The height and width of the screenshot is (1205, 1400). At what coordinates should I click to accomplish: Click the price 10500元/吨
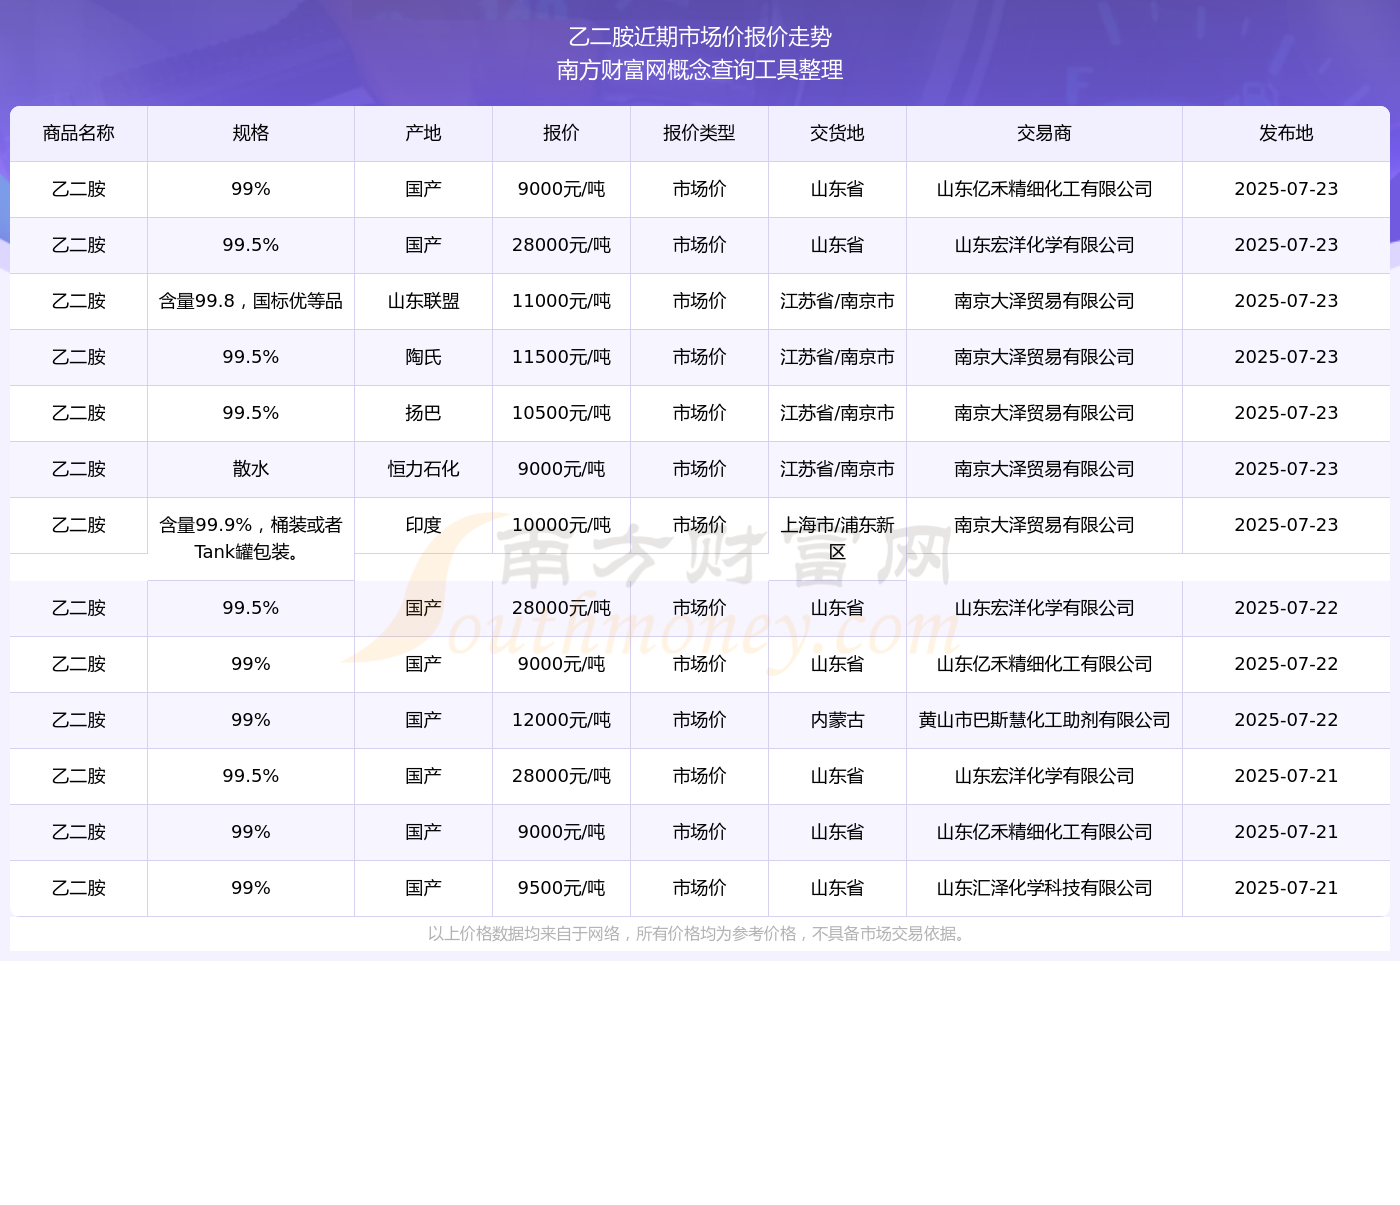point(561,413)
